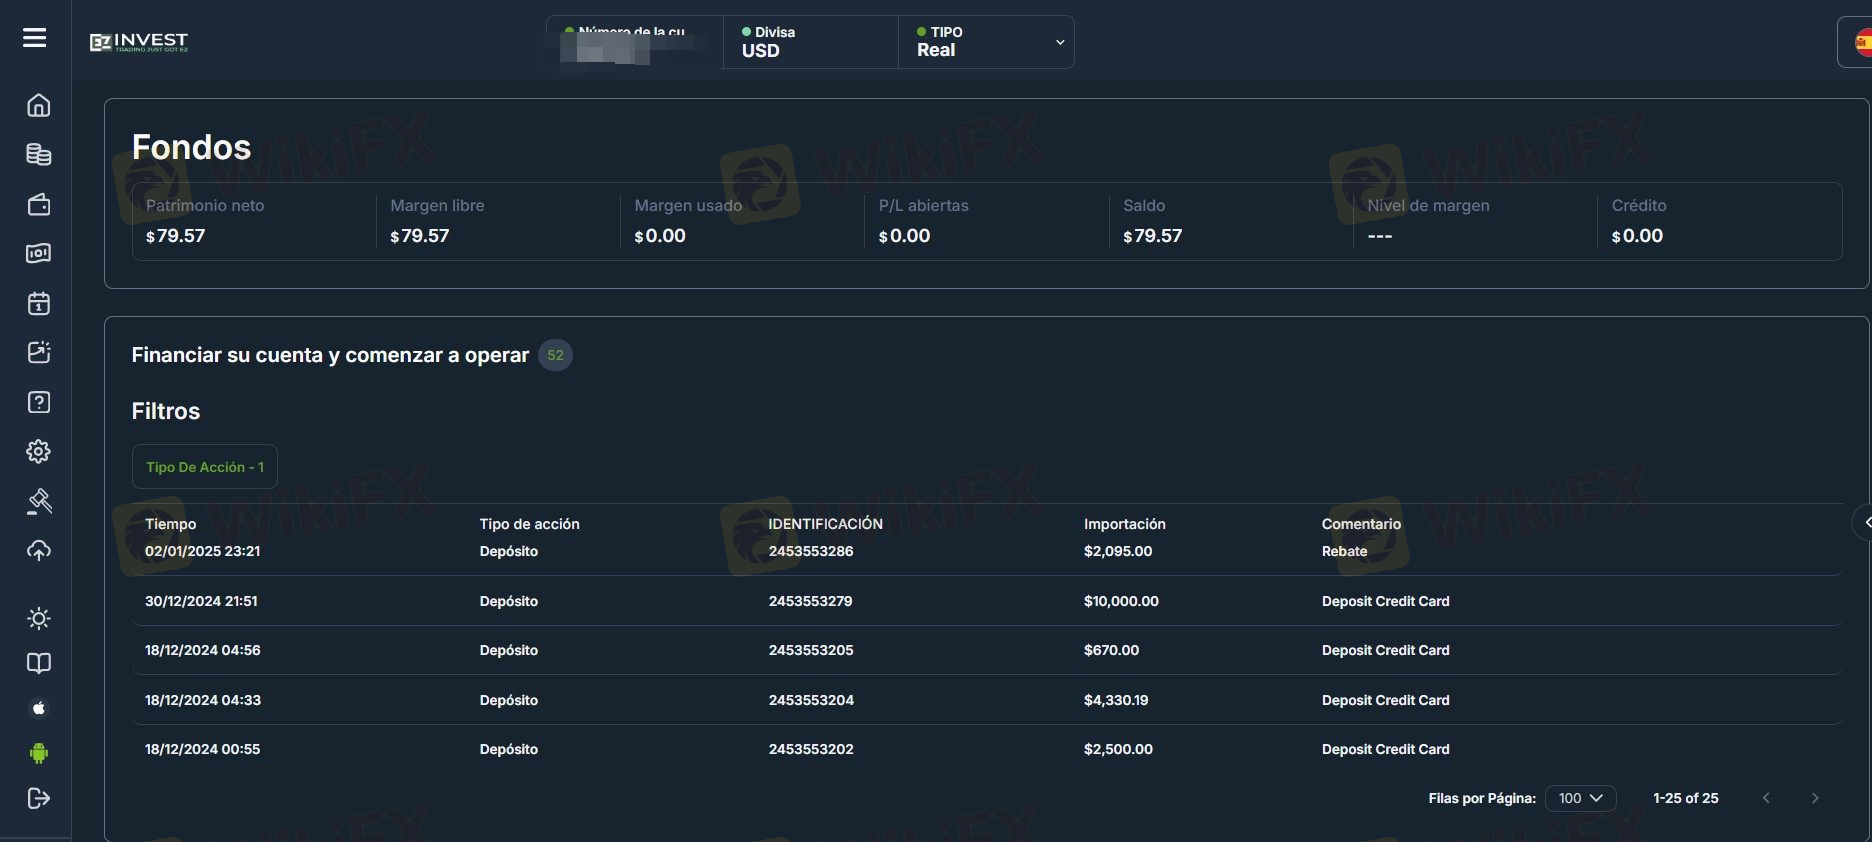The image size is (1872, 842).
Task: Click the gavel legal icon
Action: pos(38,501)
